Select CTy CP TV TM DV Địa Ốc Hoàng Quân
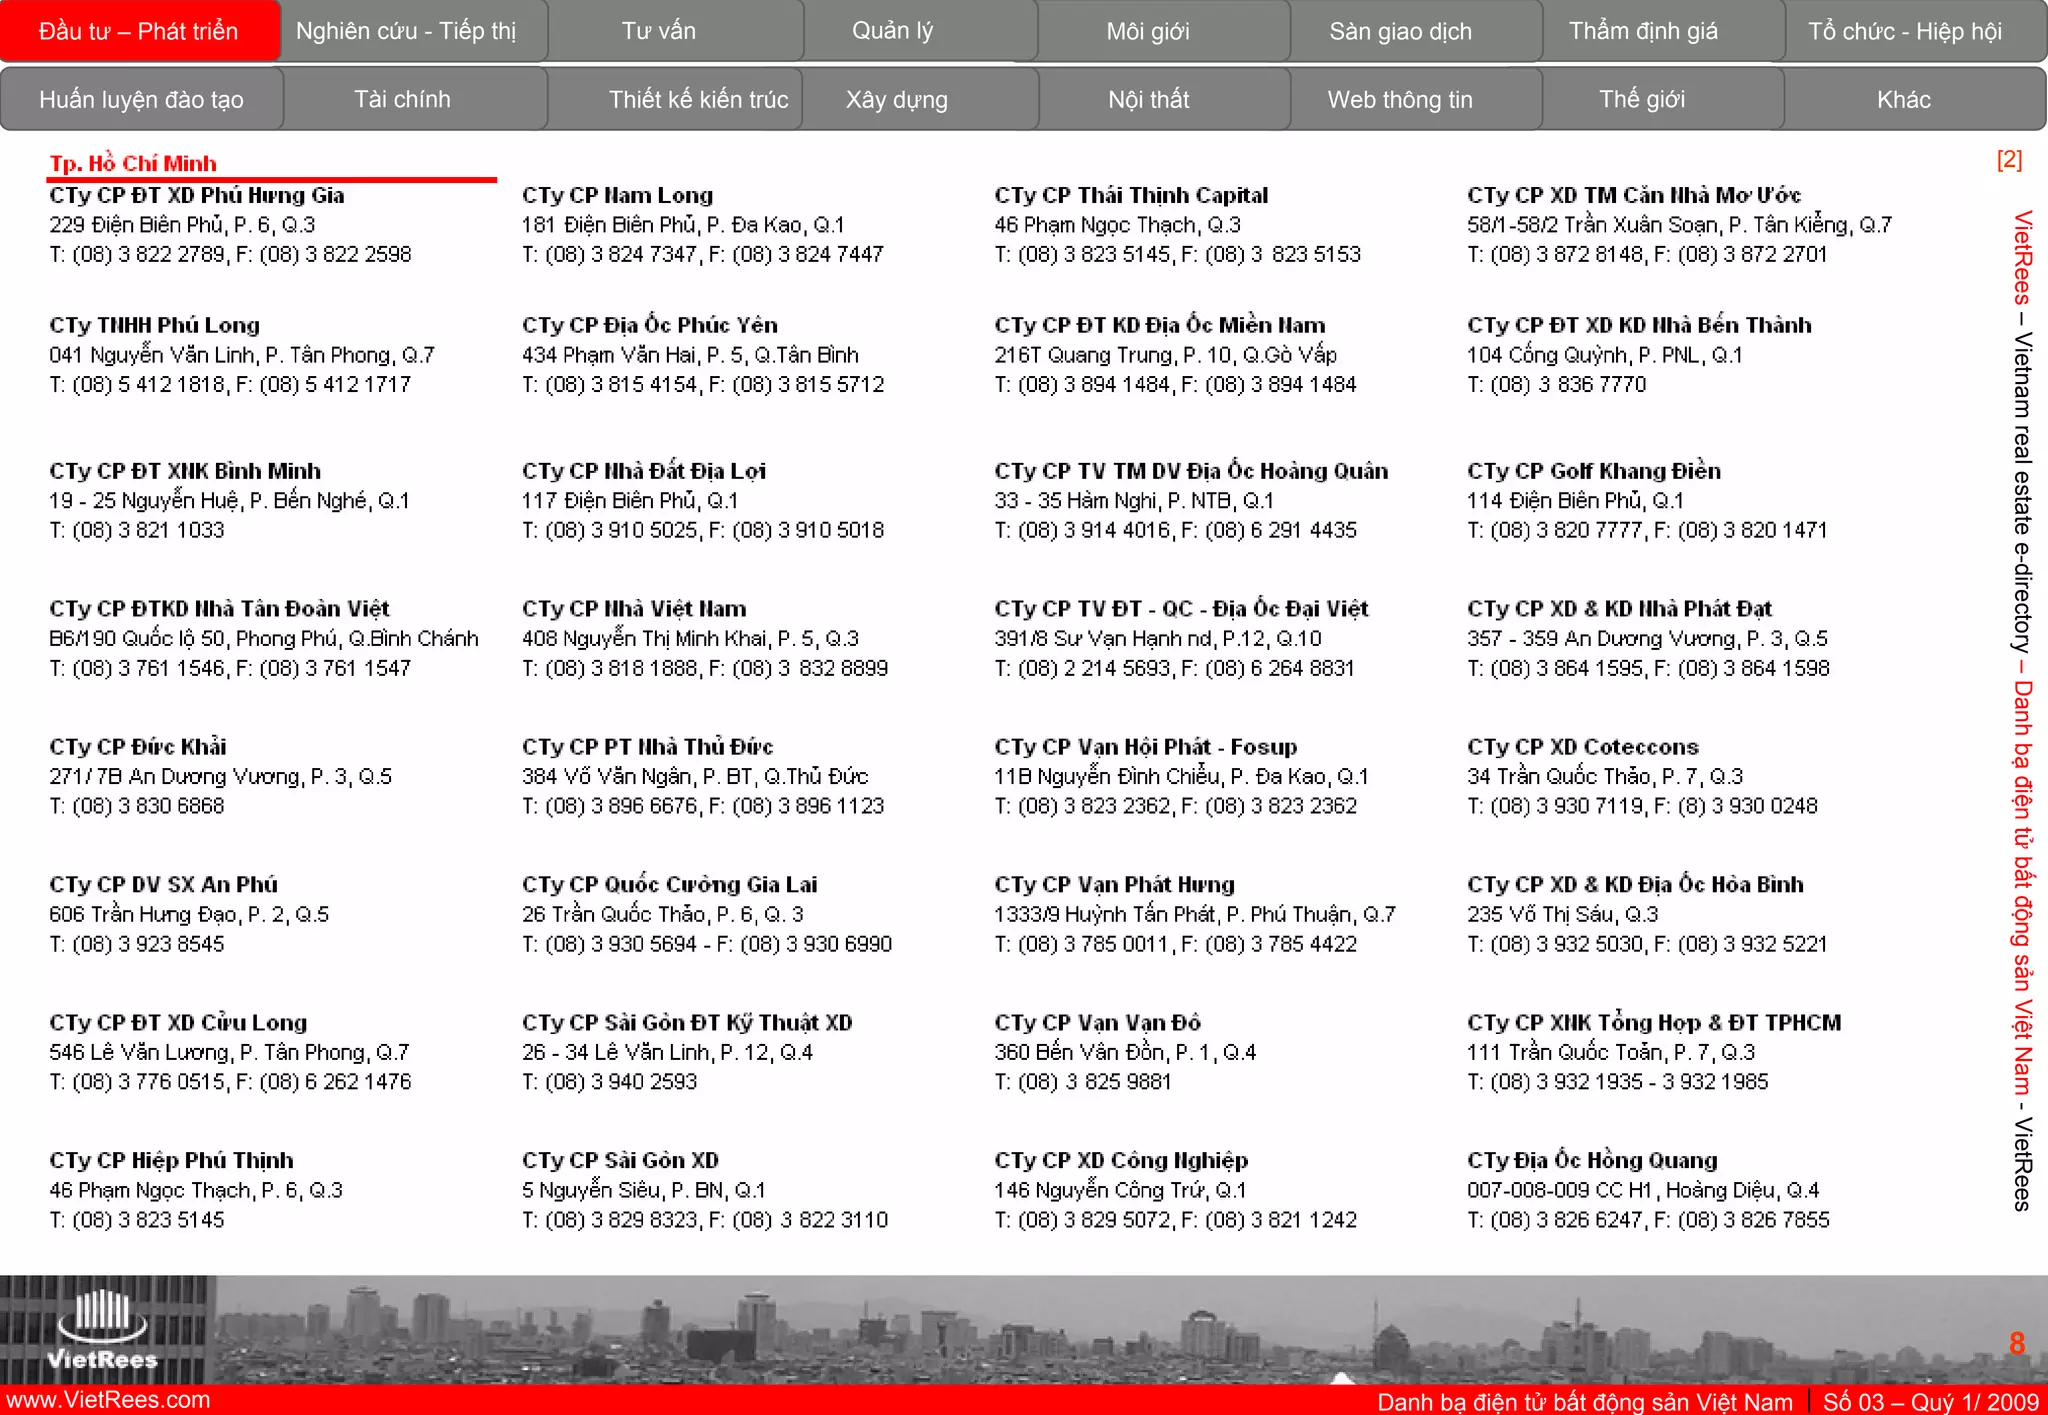This screenshot has width=2048, height=1415. pos(1191,471)
